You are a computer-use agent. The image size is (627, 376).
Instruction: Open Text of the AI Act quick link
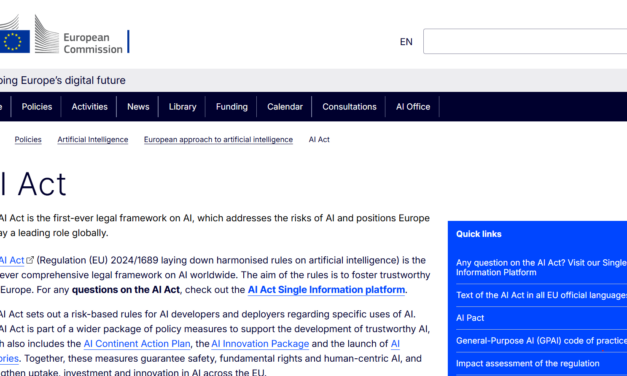[541, 295]
